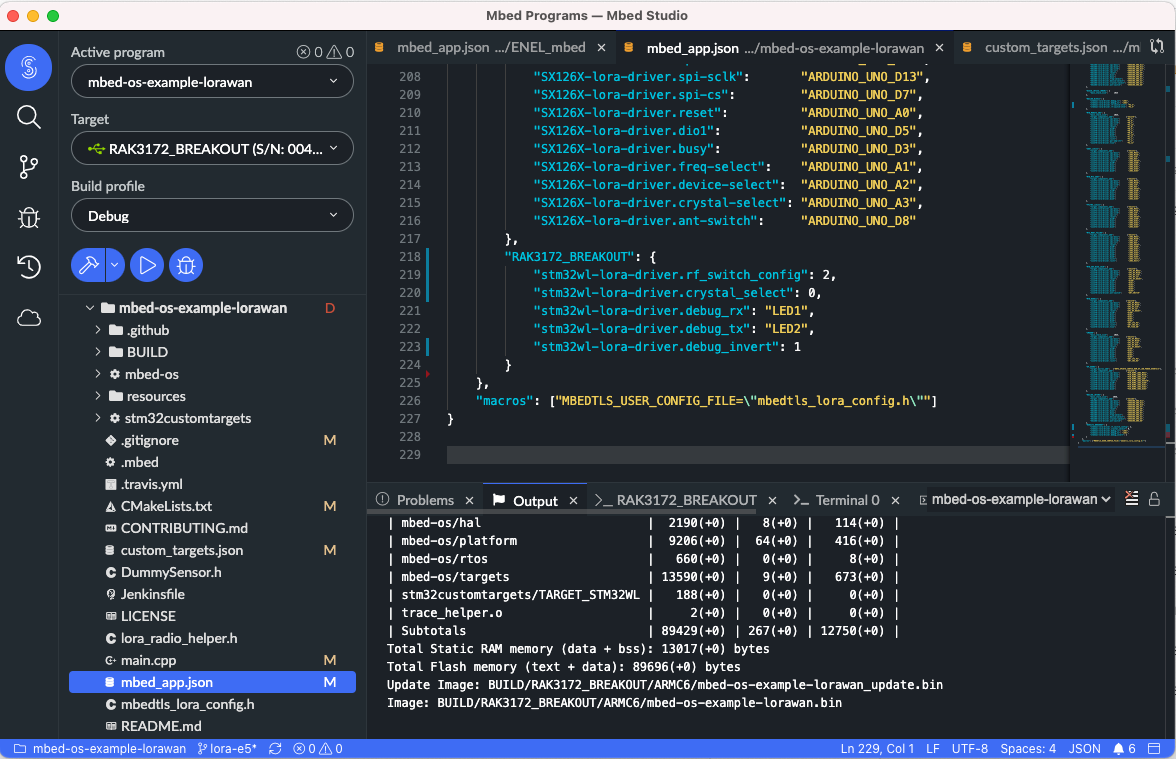Open the Source Control branch icon
This screenshot has height=759, width=1176.
tap(28, 167)
